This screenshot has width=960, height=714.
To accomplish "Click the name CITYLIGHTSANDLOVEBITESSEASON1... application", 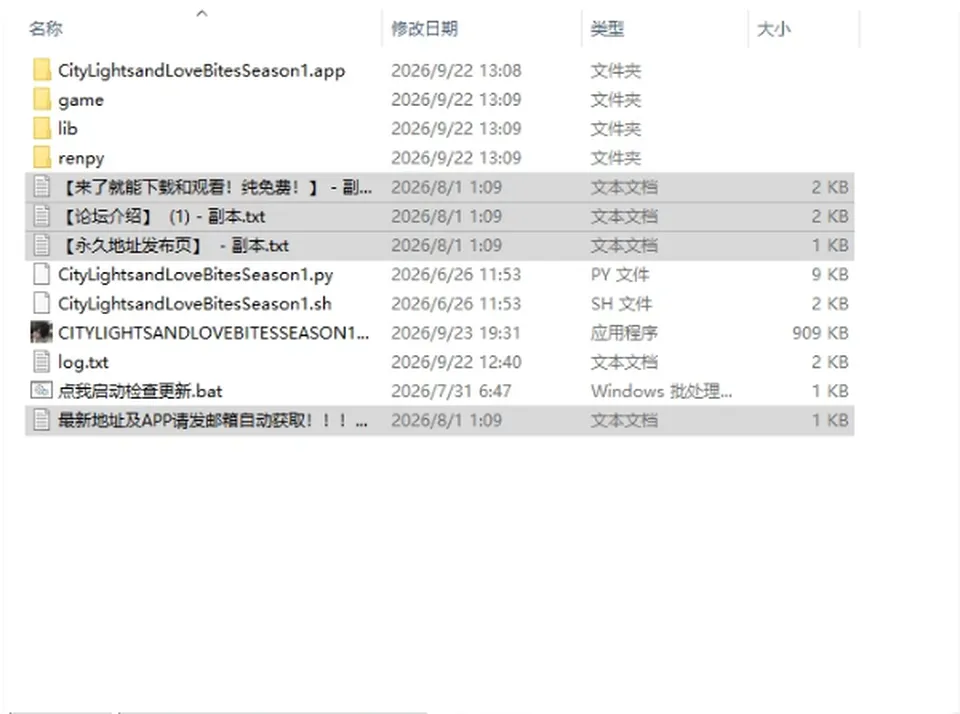I will [214, 333].
